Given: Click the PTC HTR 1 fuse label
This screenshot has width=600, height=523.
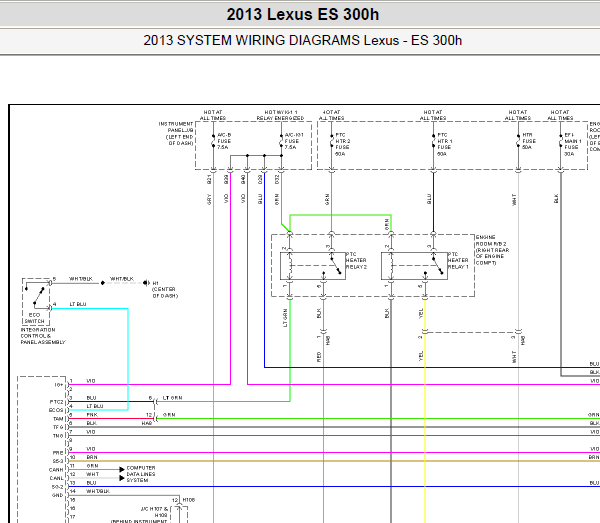Looking at the screenshot, I should coord(445,144).
